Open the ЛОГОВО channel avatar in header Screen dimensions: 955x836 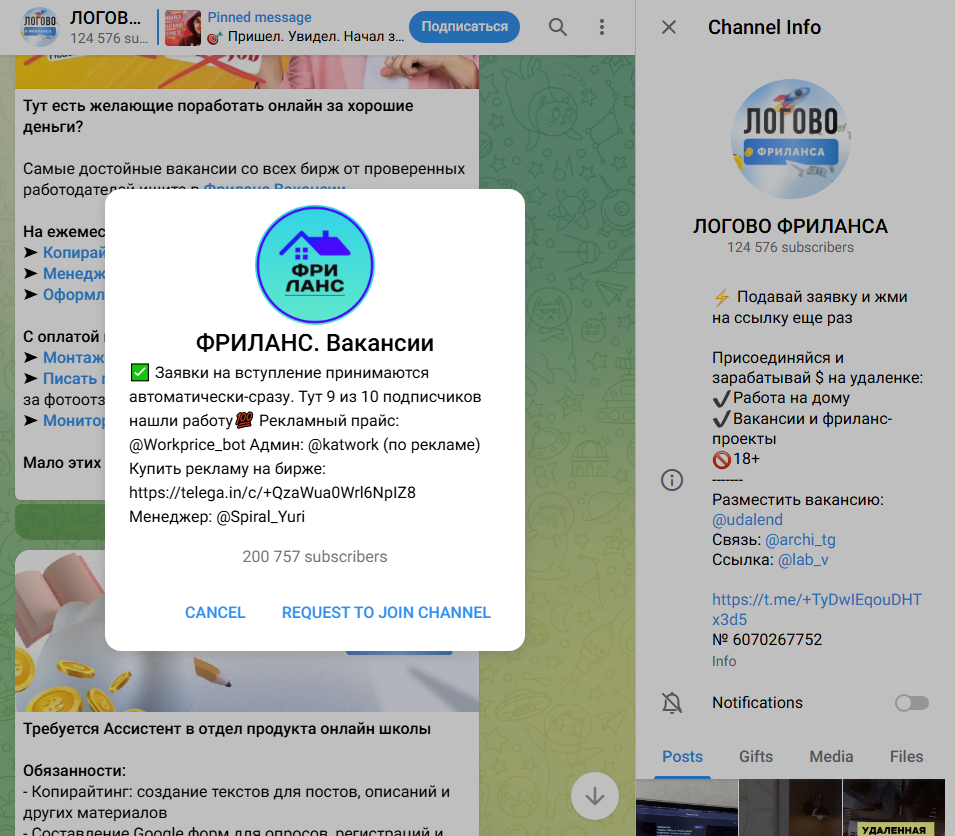point(40,27)
